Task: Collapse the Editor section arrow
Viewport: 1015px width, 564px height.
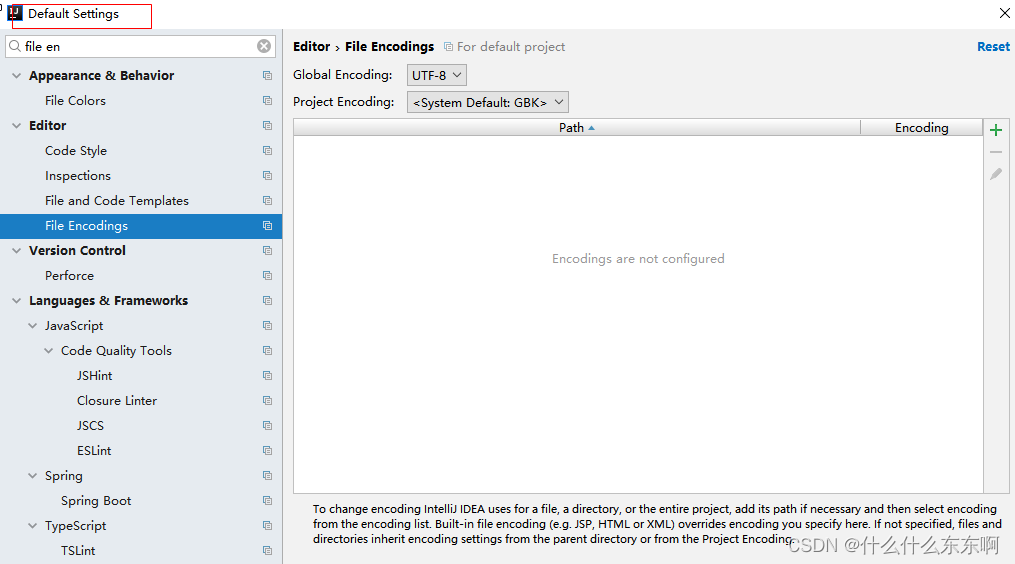Action: [x=17, y=126]
